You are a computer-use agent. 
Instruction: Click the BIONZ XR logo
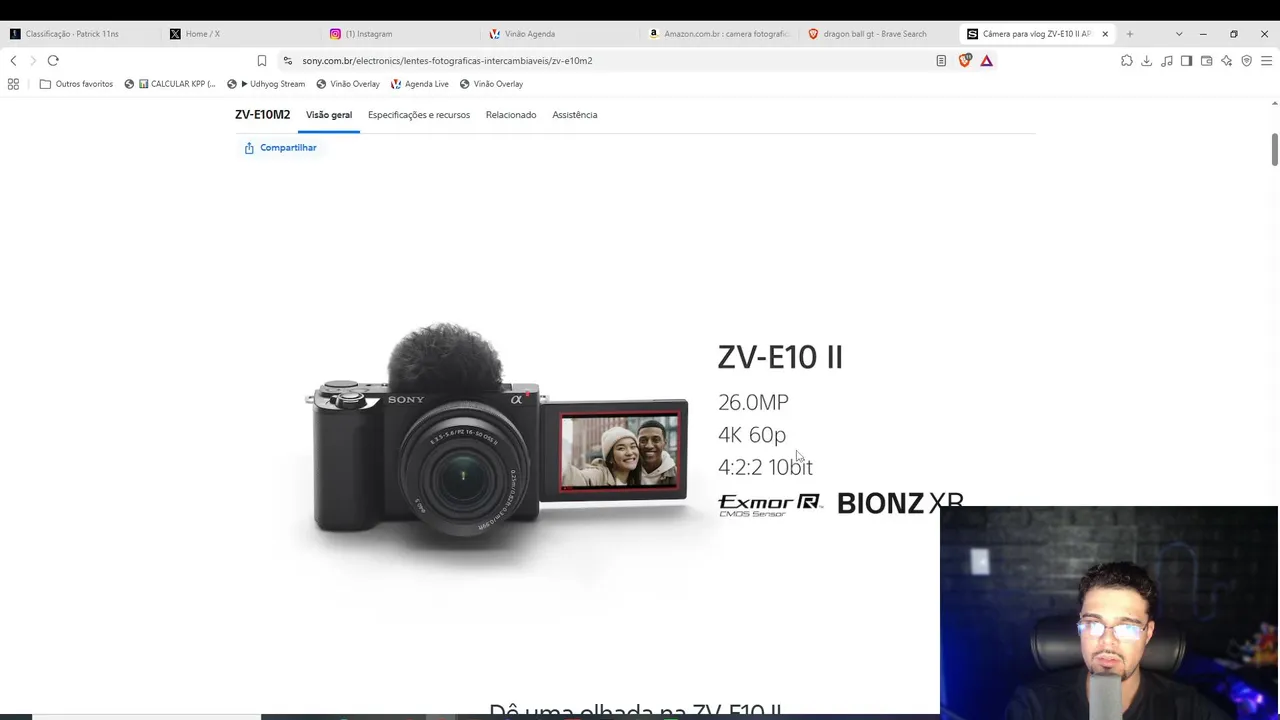click(900, 503)
